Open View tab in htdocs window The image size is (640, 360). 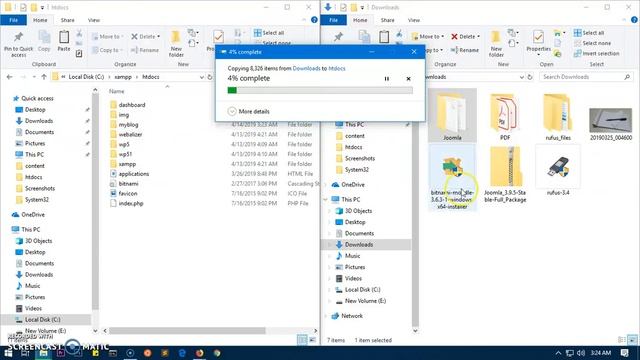94,20
